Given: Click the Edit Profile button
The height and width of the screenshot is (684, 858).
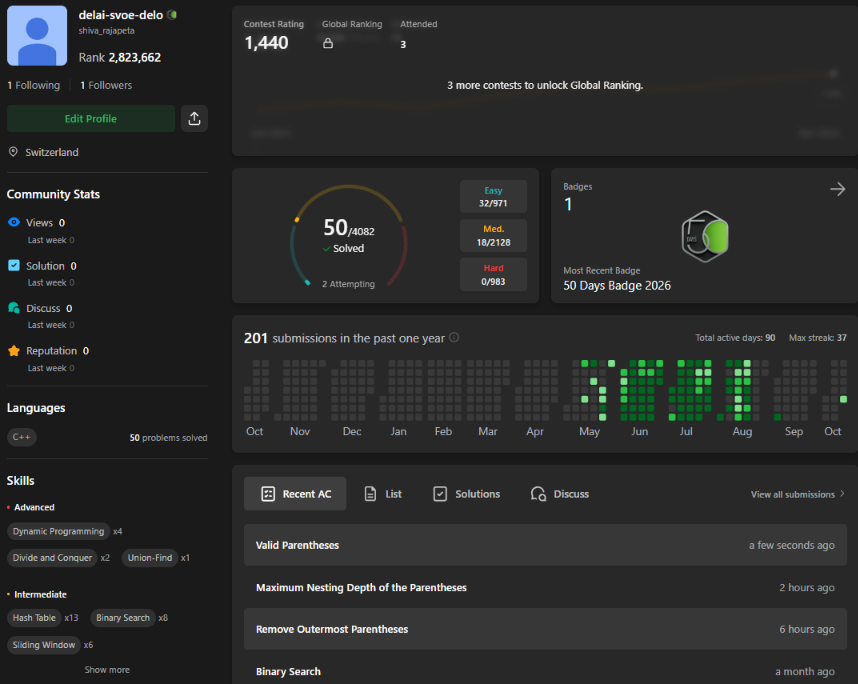Looking at the screenshot, I should [x=91, y=119].
